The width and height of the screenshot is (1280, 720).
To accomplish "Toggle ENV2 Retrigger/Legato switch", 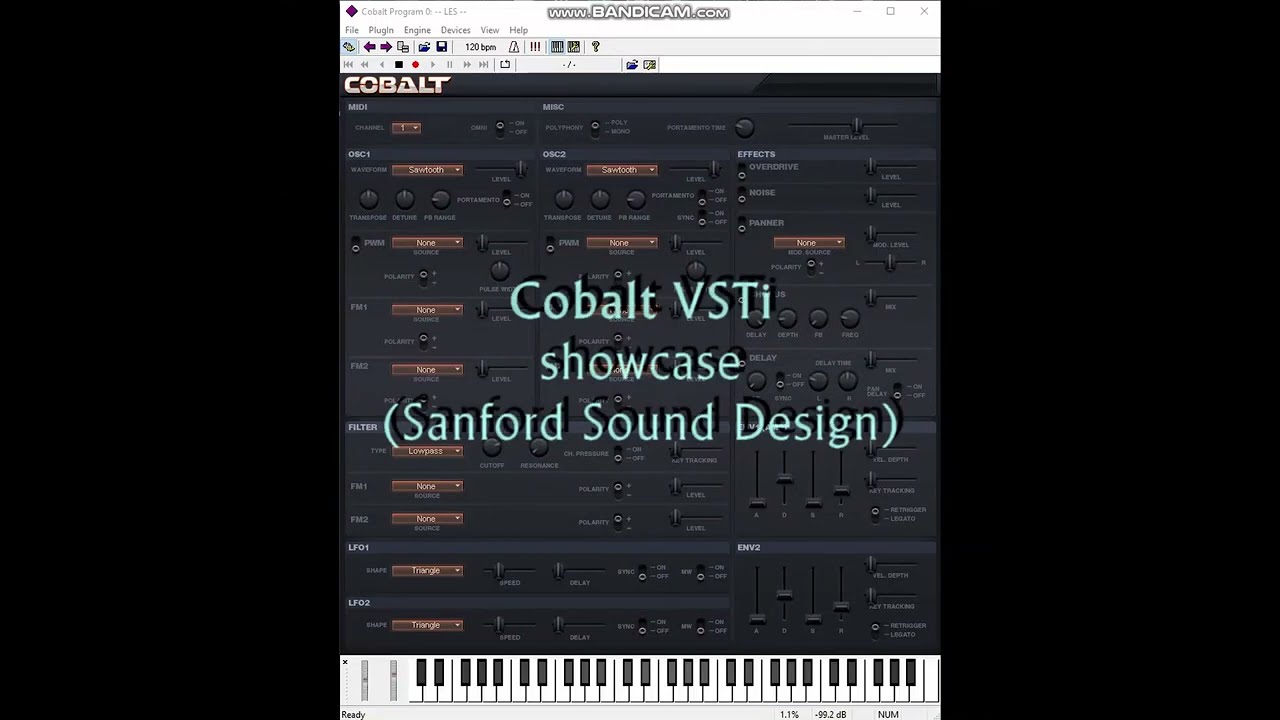I will tap(875, 630).
